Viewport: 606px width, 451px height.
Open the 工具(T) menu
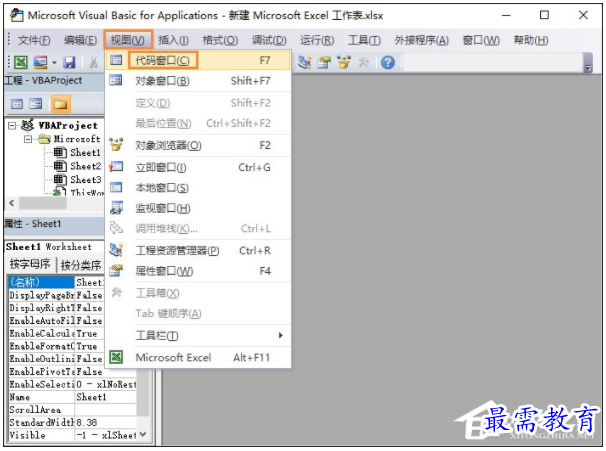[364, 40]
